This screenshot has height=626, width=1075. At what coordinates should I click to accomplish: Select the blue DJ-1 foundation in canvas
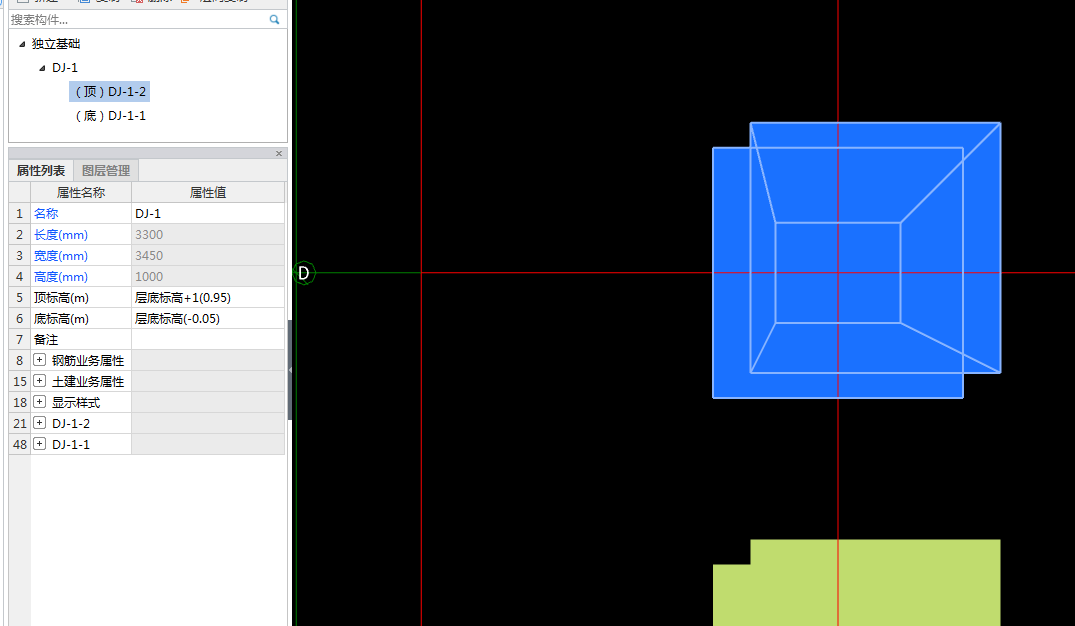(857, 260)
